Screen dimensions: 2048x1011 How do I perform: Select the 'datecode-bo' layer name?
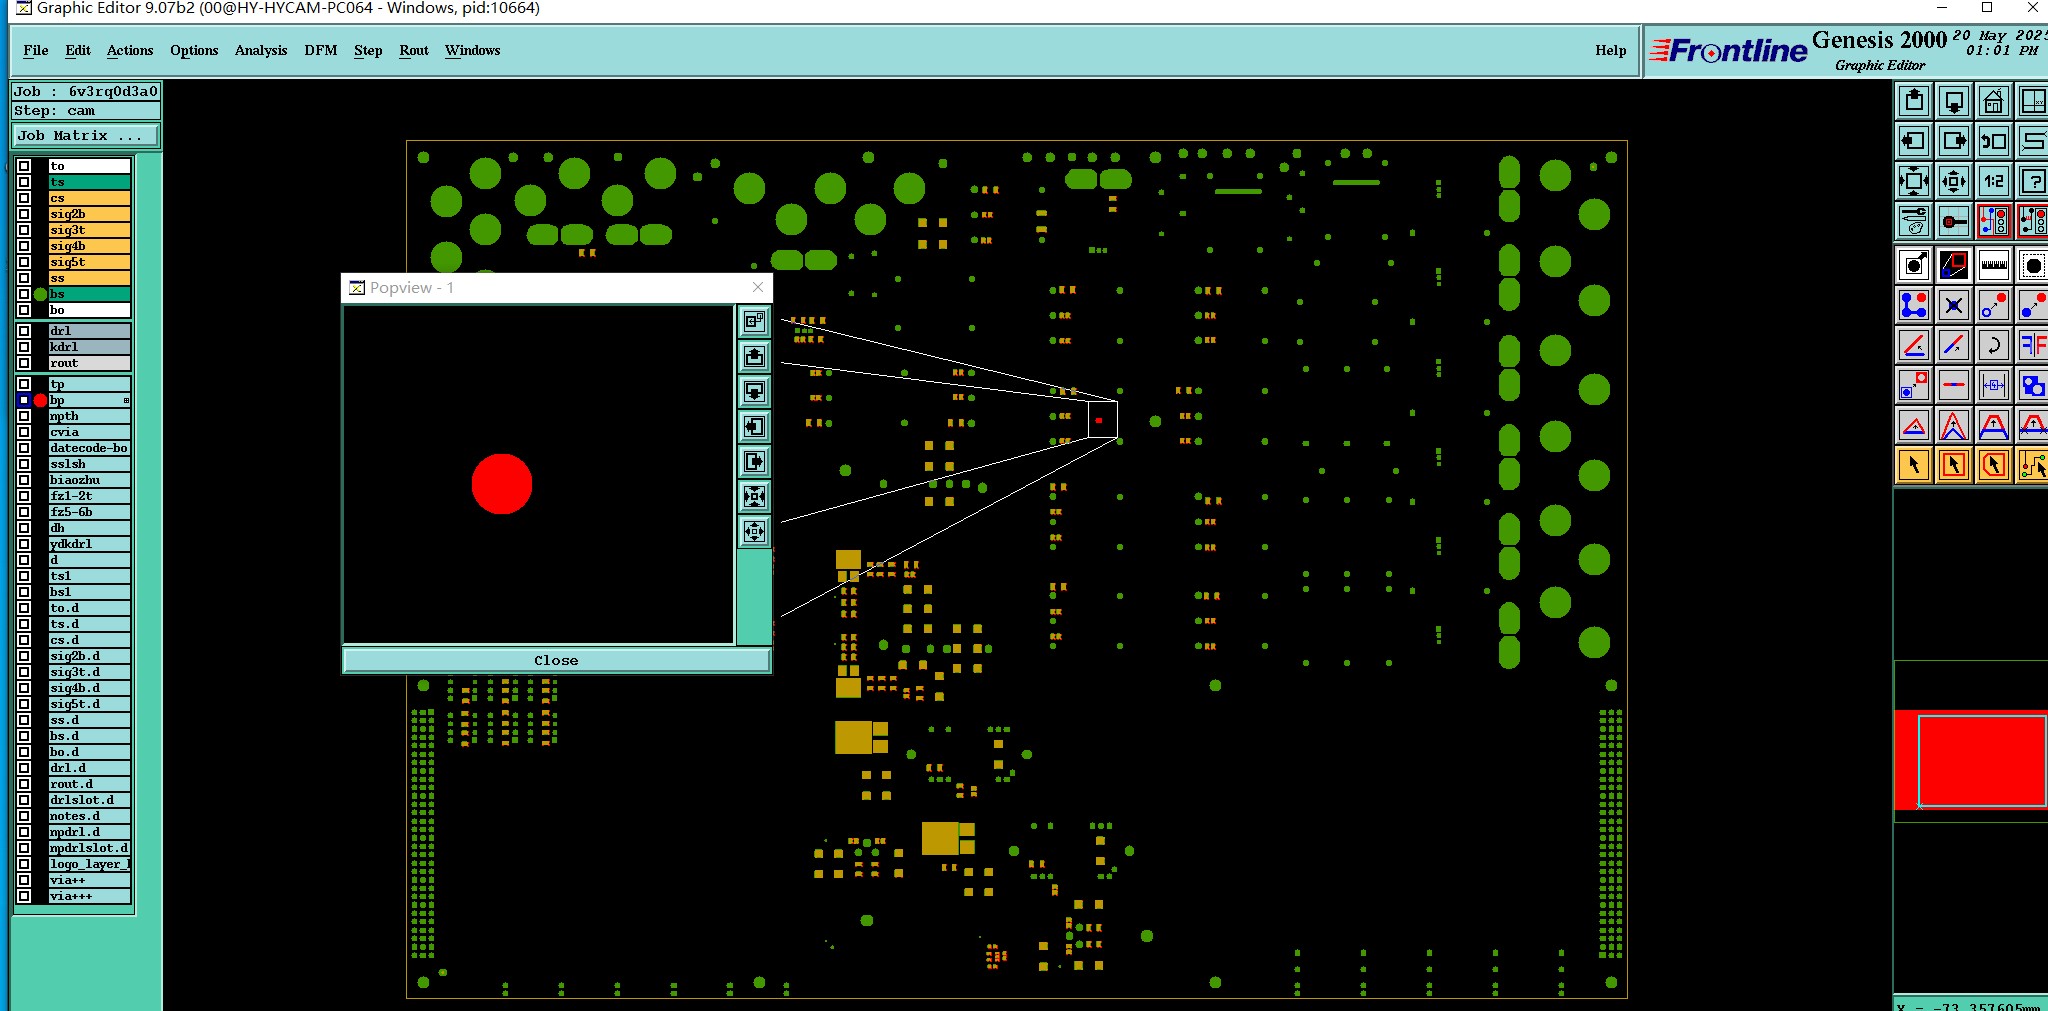pyautogui.click(x=89, y=448)
